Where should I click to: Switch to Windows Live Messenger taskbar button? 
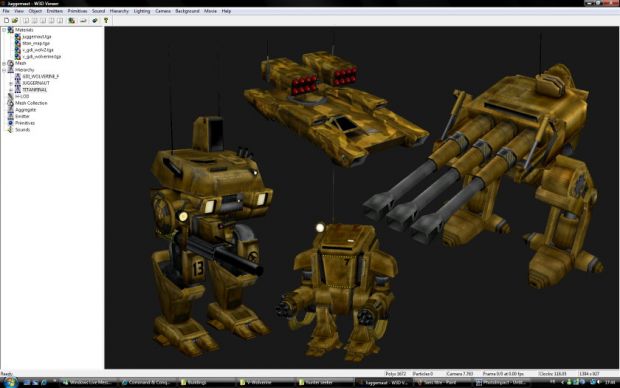tap(89, 383)
